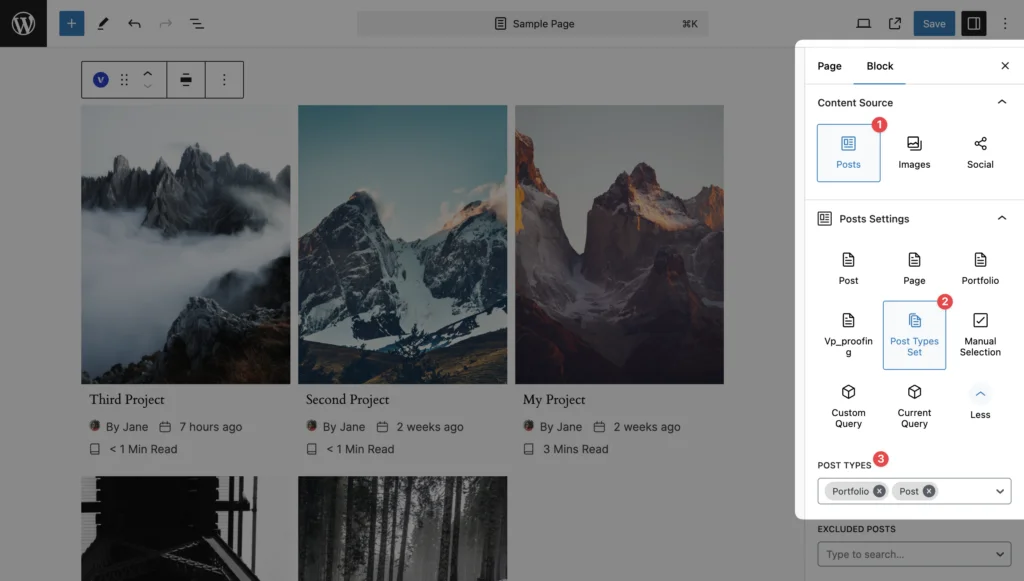
Task: Move block down with the arrow
Action: (x=148, y=86)
